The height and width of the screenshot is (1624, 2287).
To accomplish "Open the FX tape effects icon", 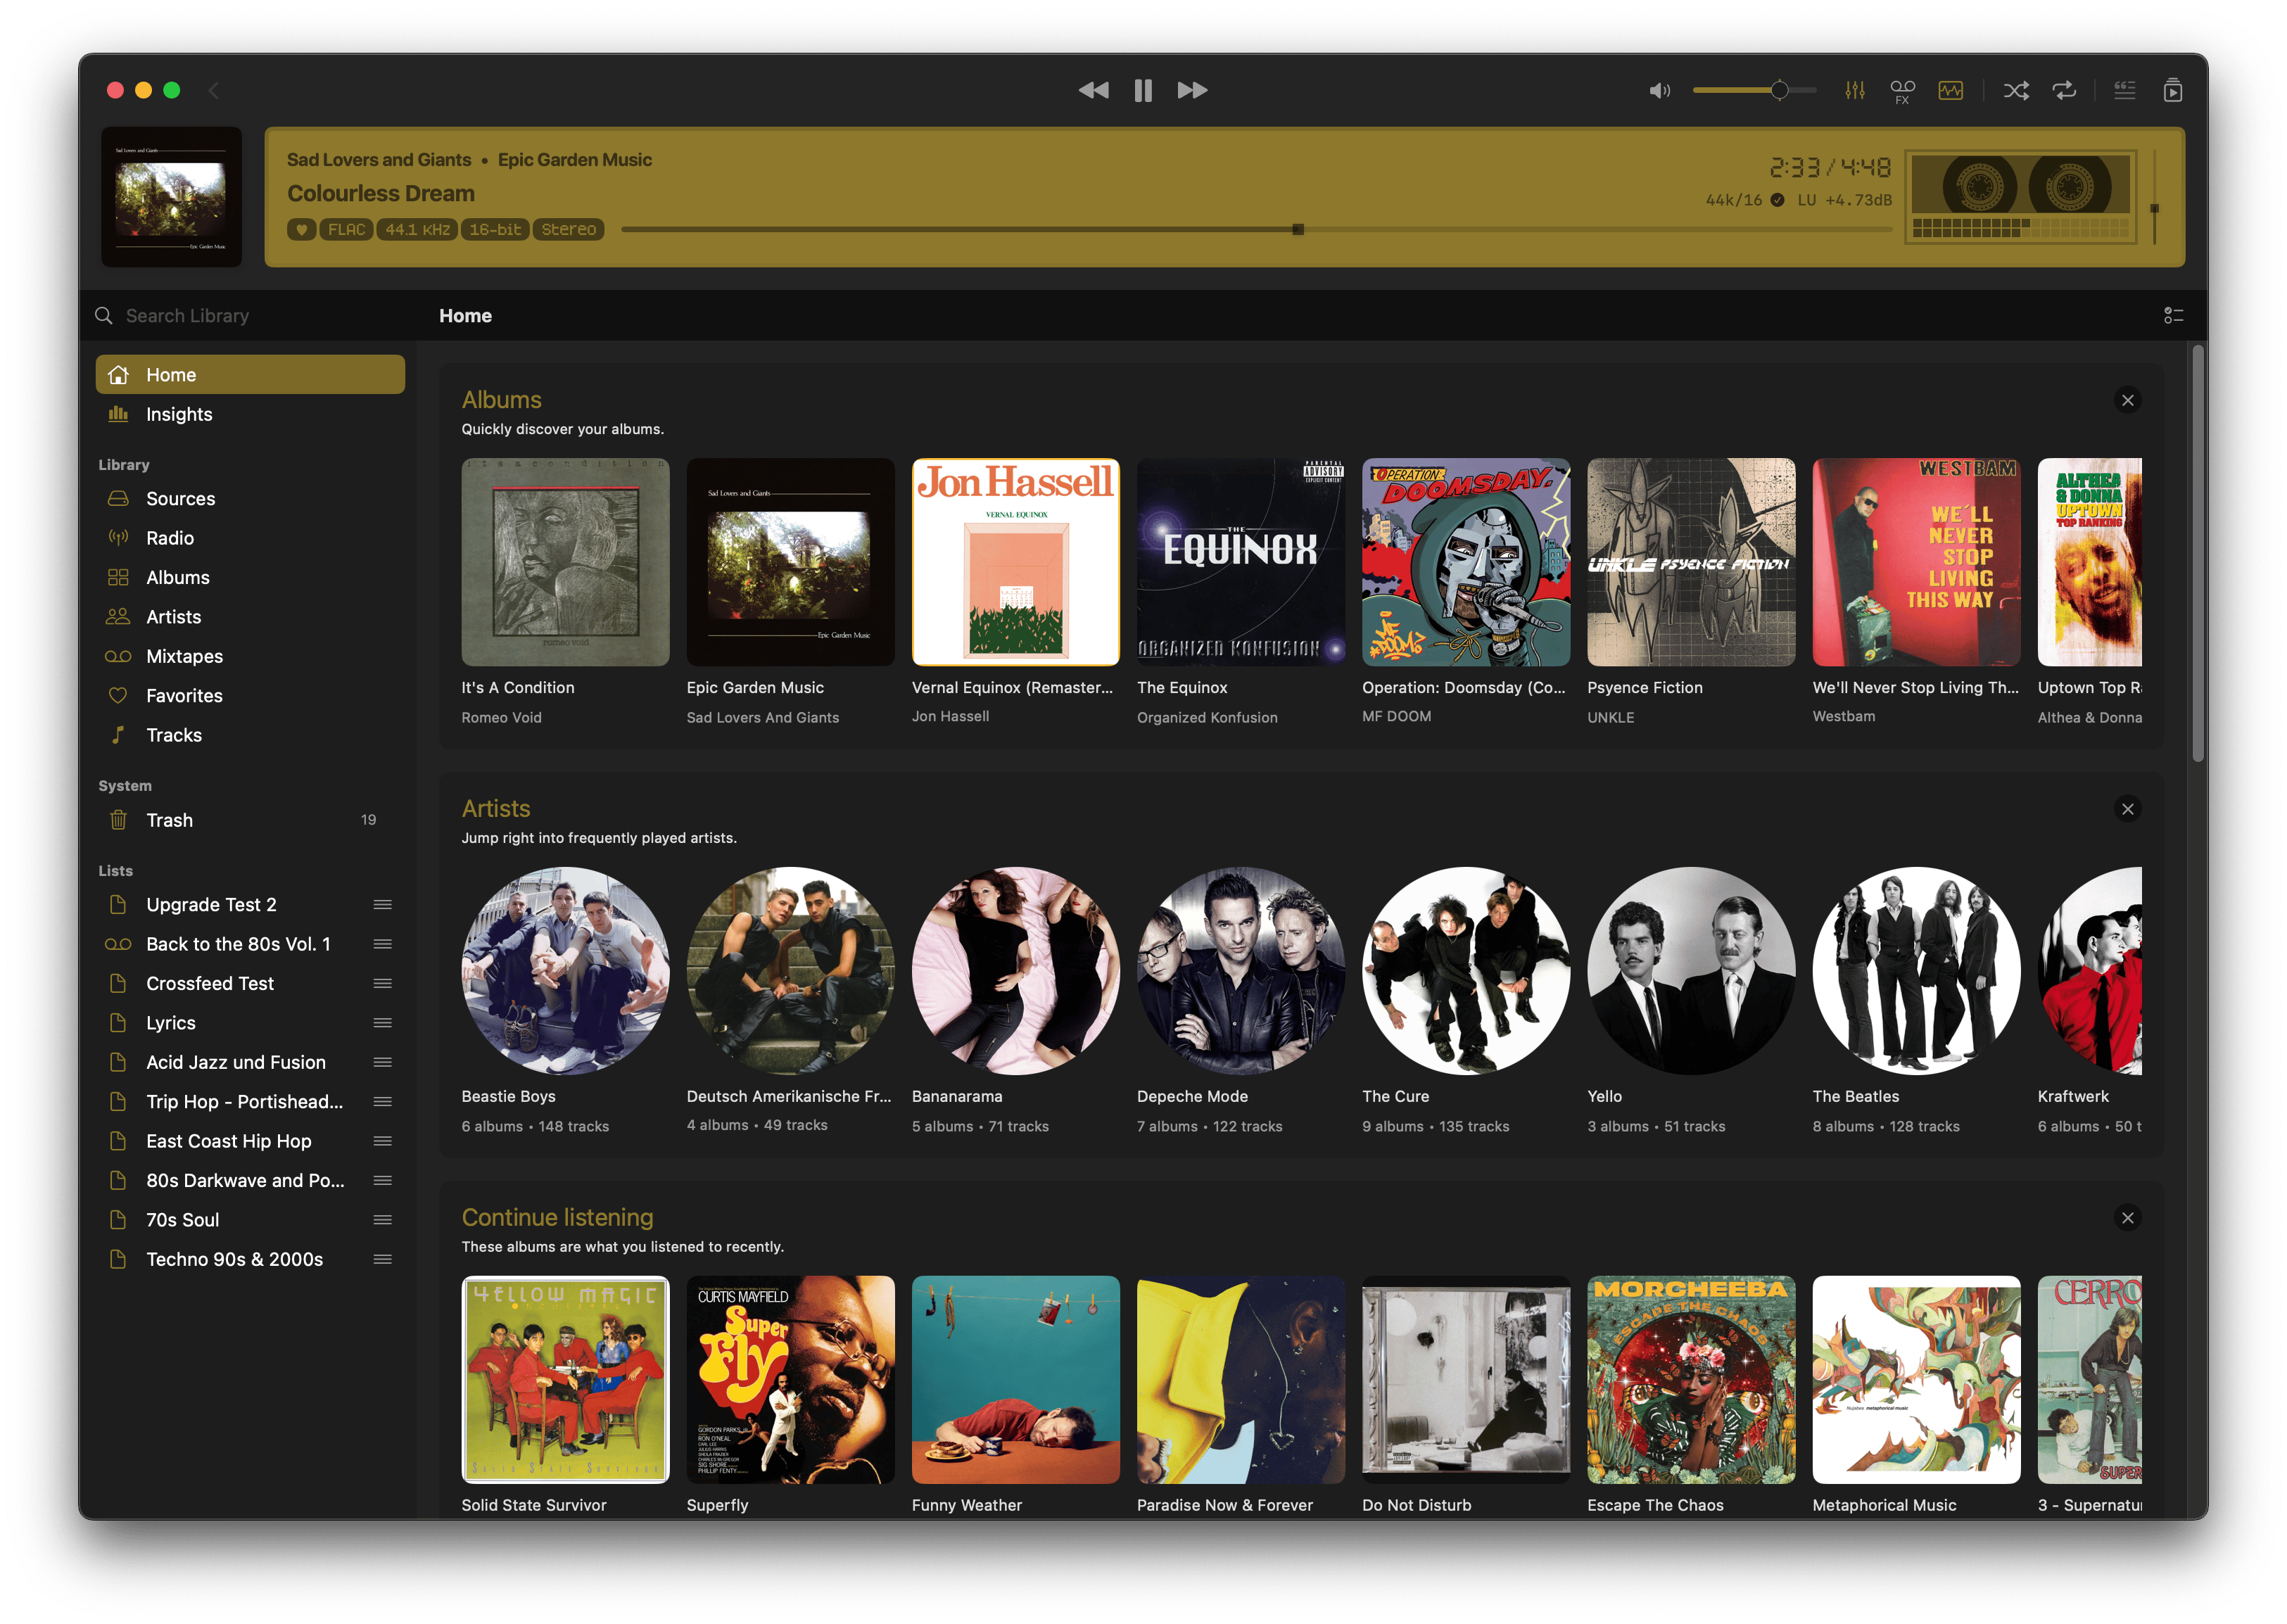I will tap(1902, 91).
